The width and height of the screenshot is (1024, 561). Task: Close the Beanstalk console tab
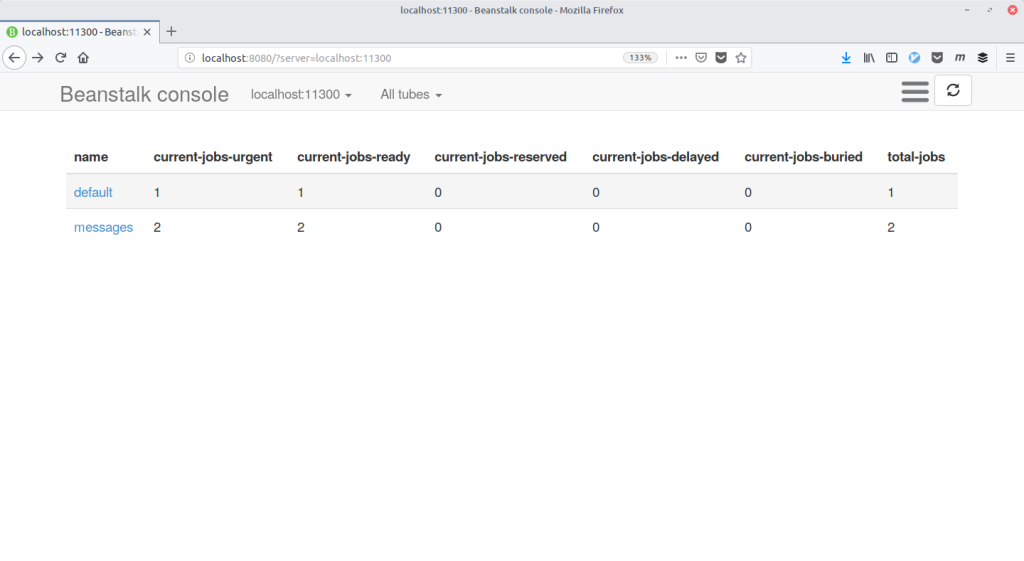(147, 31)
